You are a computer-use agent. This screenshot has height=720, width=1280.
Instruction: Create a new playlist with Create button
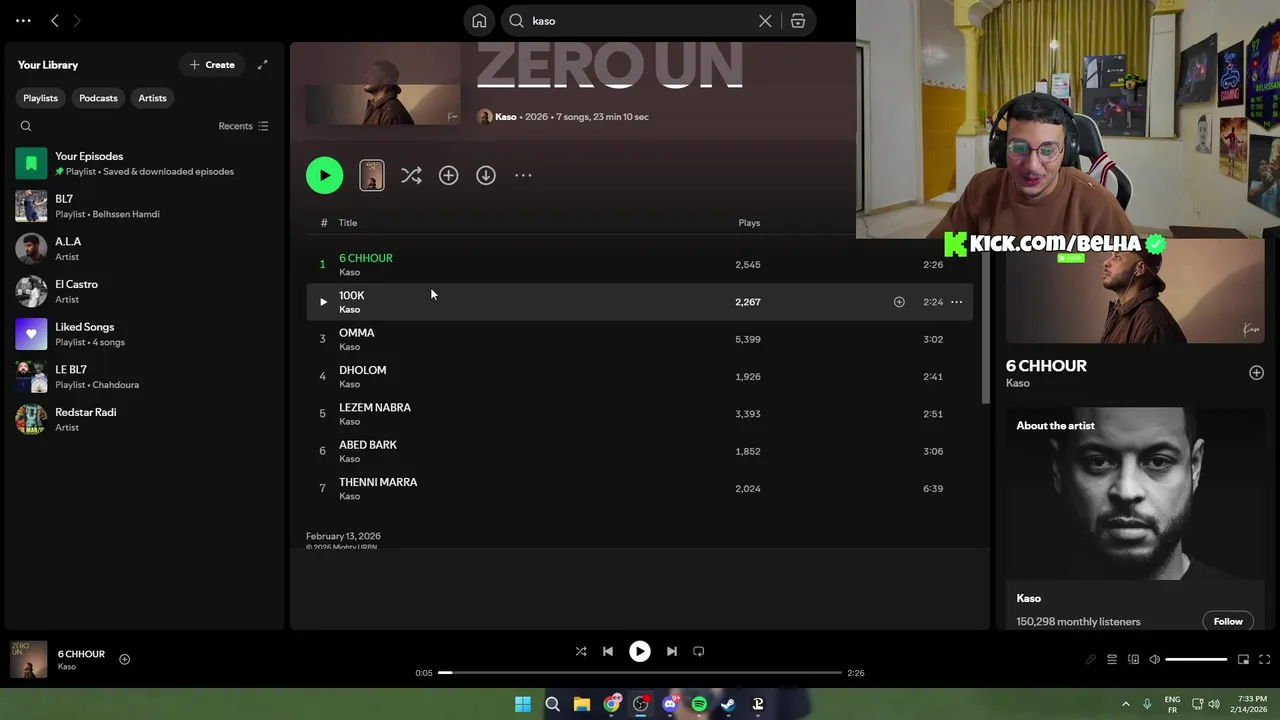click(212, 65)
